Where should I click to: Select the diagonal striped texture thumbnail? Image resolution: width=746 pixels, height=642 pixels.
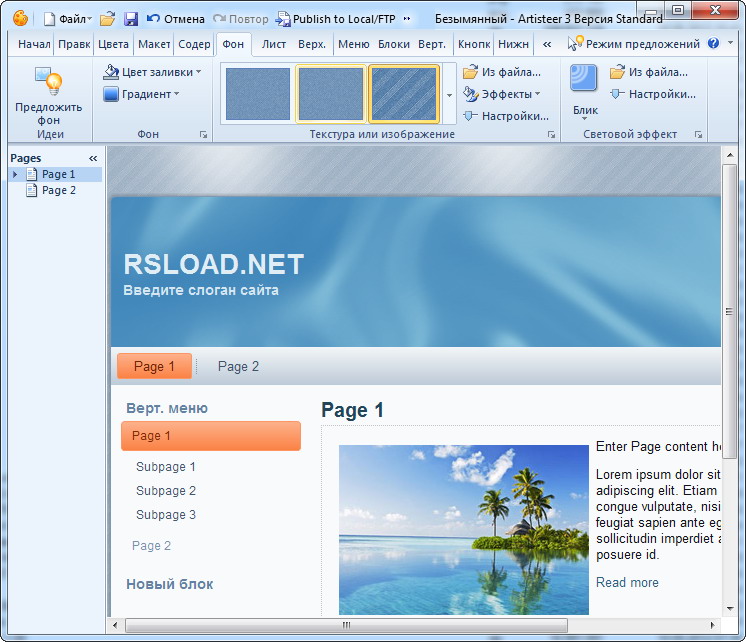click(404, 94)
